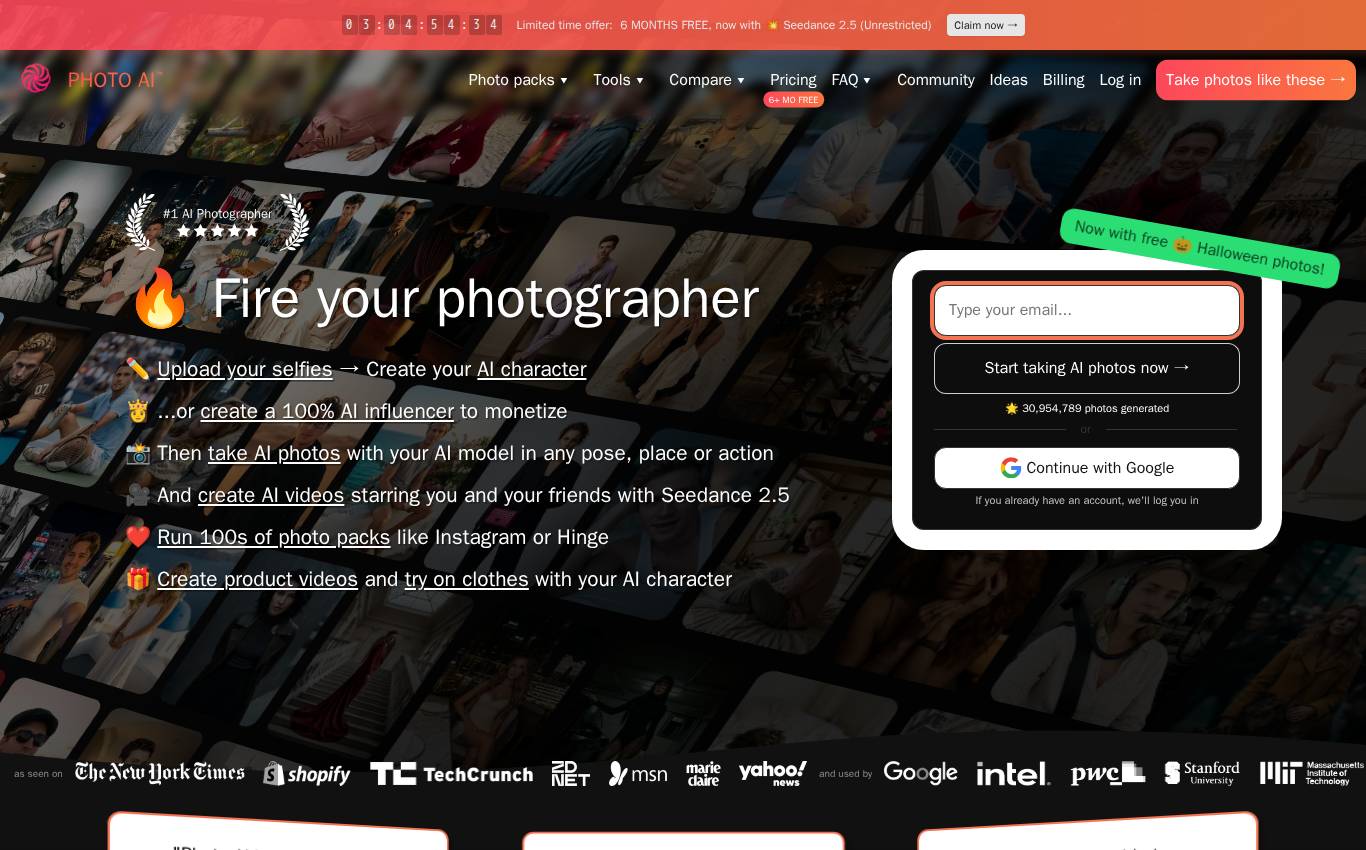Click the take AI photos link
Image resolution: width=1366 pixels, height=850 pixels.
274,453
